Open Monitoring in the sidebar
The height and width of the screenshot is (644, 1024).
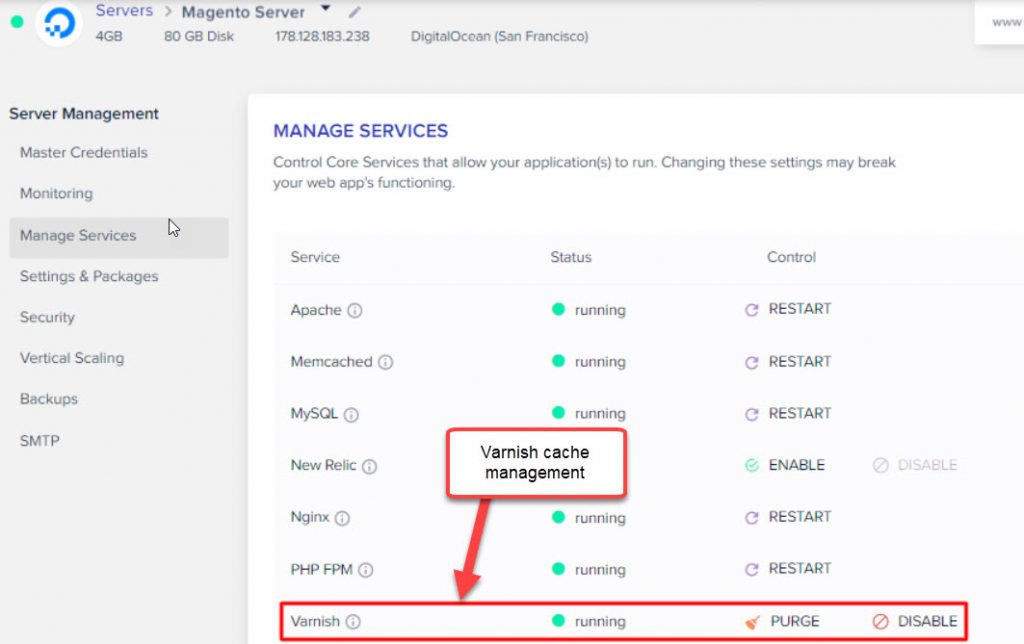pos(56,193)
